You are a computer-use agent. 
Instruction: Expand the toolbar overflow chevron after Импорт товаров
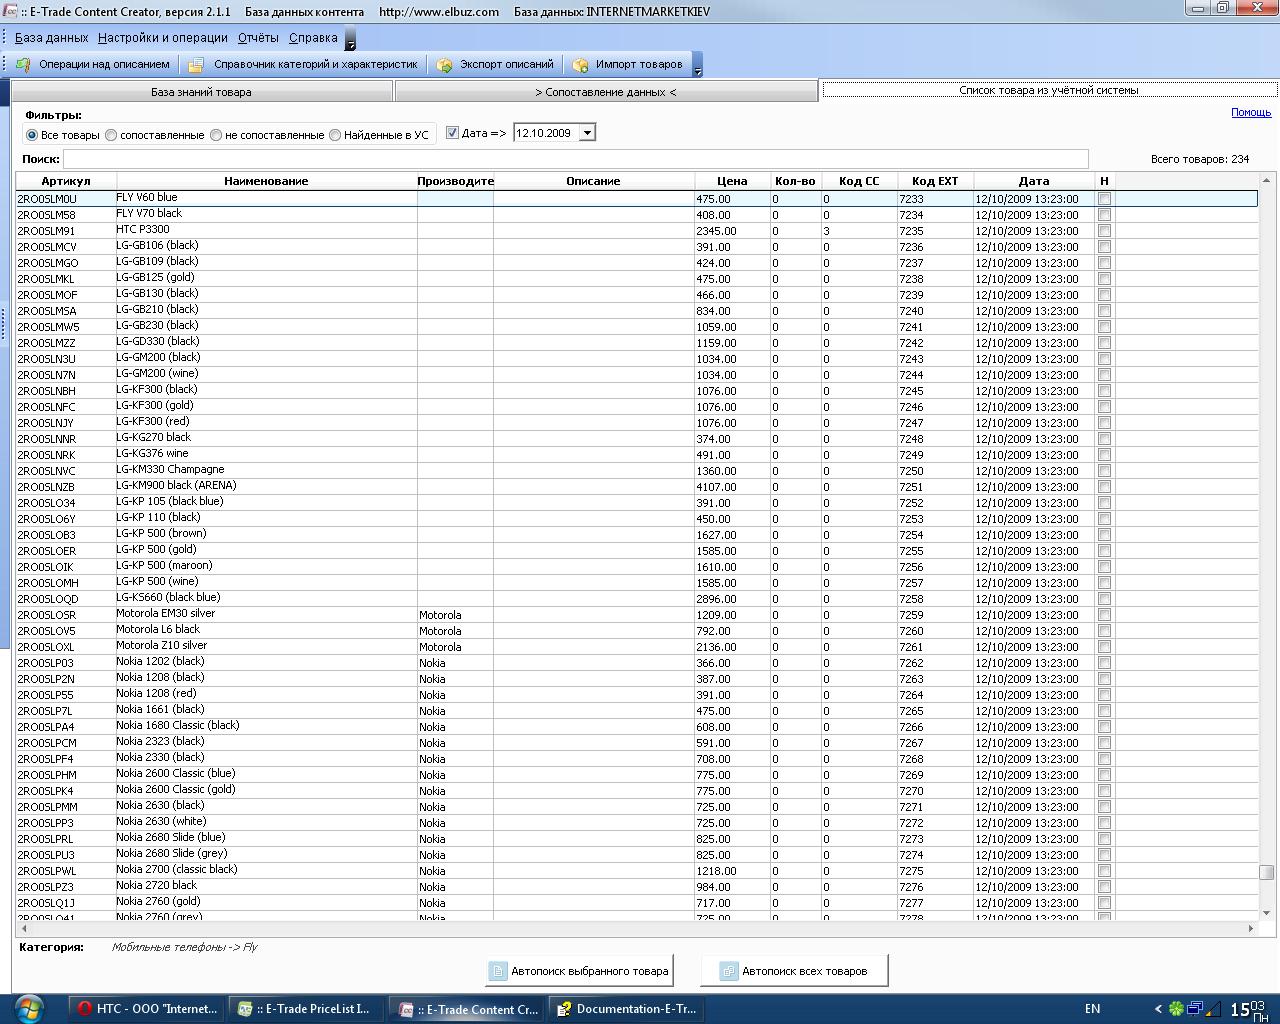(x=697, y=66)
